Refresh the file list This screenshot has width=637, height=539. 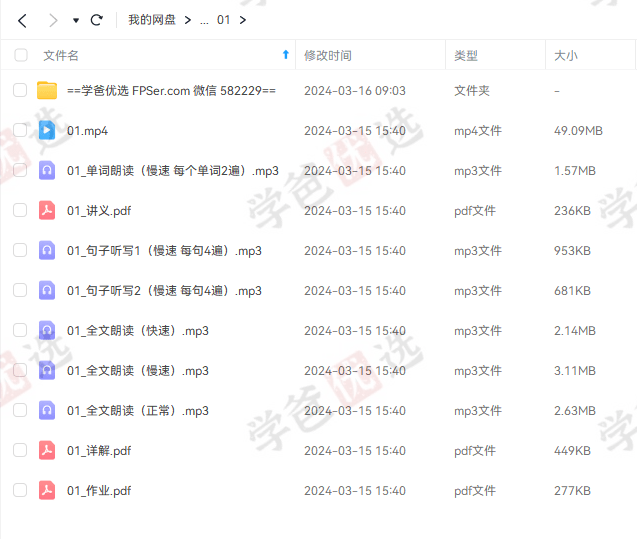[x=97, y=20]
